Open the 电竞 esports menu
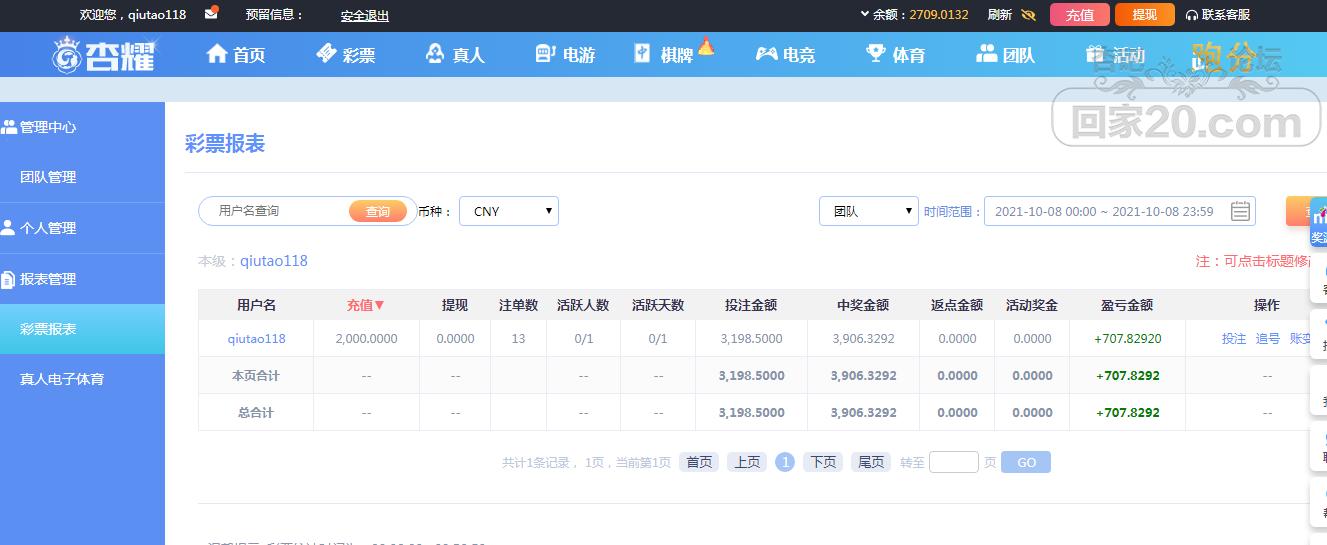This screenshot has height=545, width=1327. click(785, 55)
